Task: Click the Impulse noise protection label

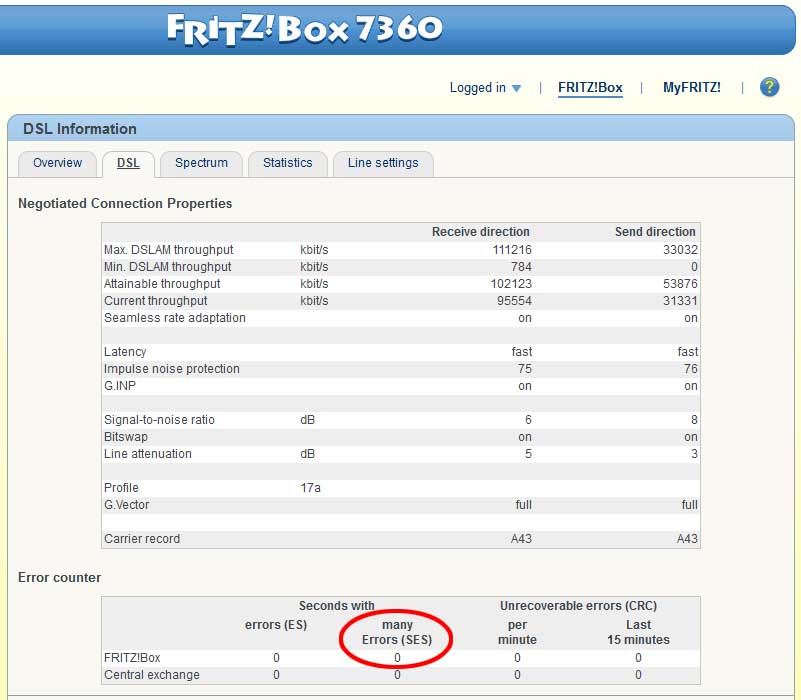Action: 172,369
